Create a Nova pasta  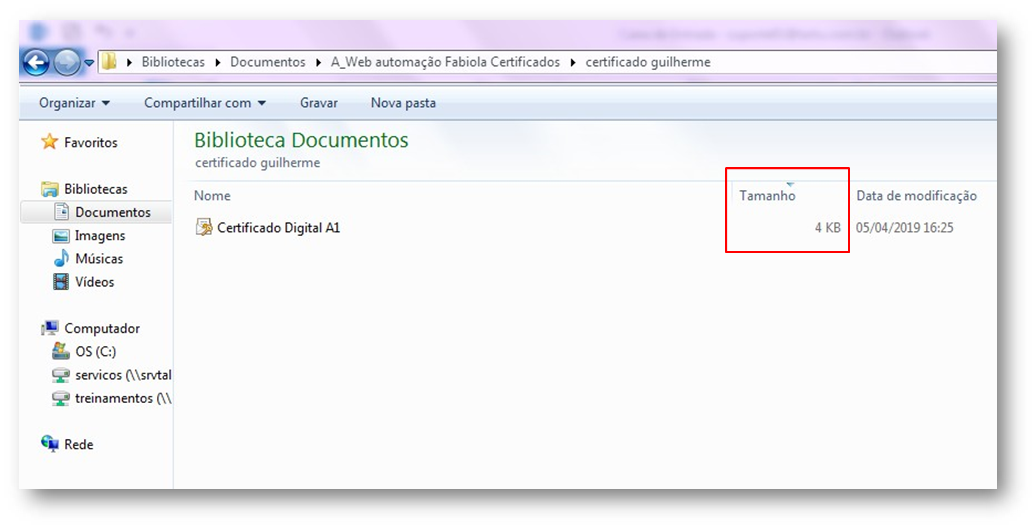tap(403, 103)
